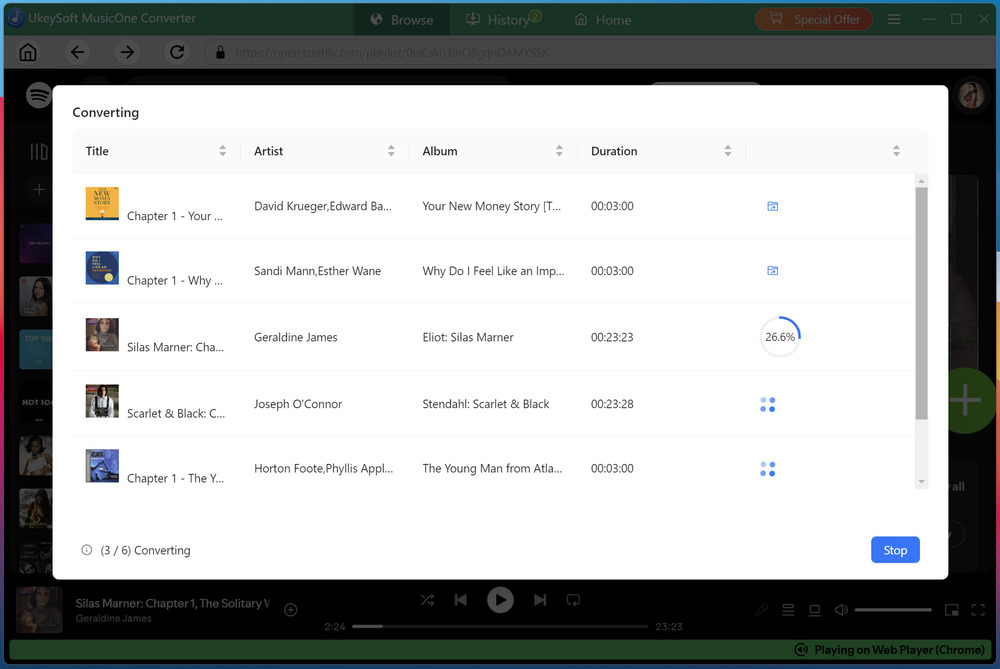Add Silas Marner to library with plus circle

coord(291,610)
